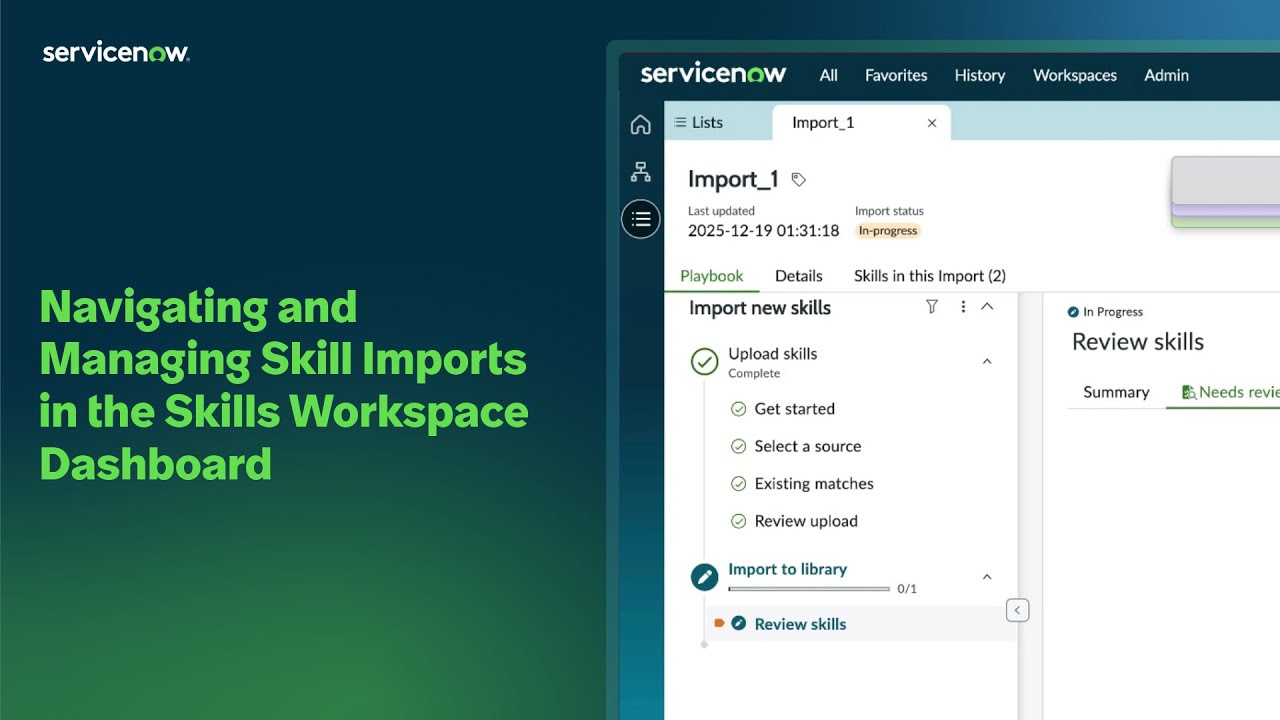Open the playbook filter funnel icon
Image resolution: width=1280 pixels, height=720 pixels.
932,307
